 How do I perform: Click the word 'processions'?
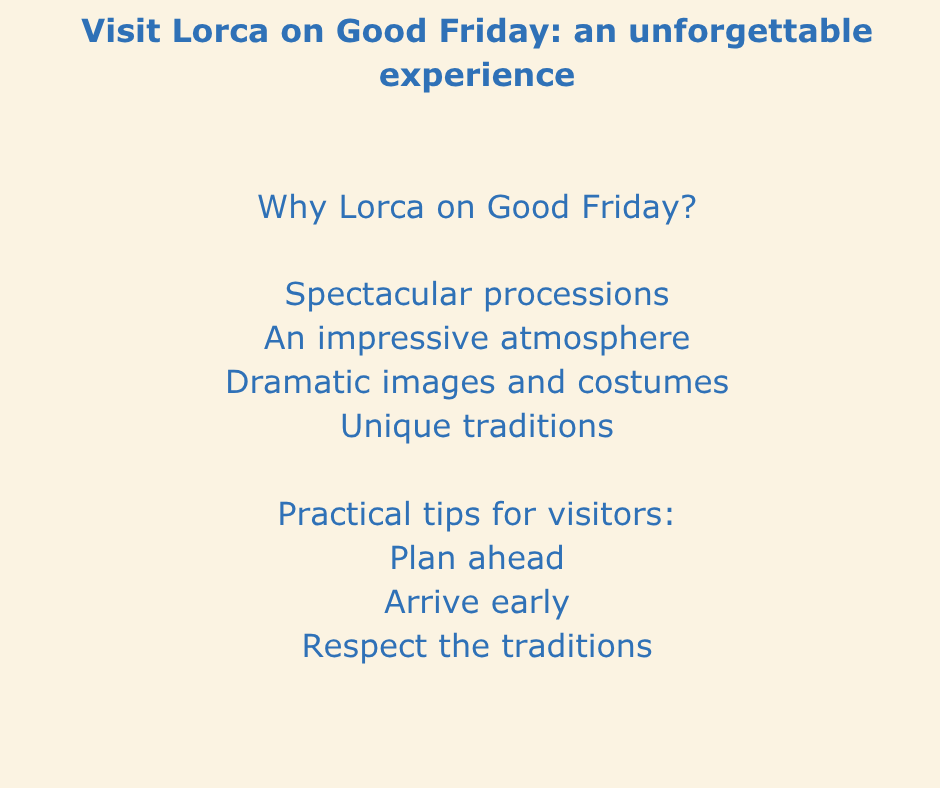tap(576, 296)
